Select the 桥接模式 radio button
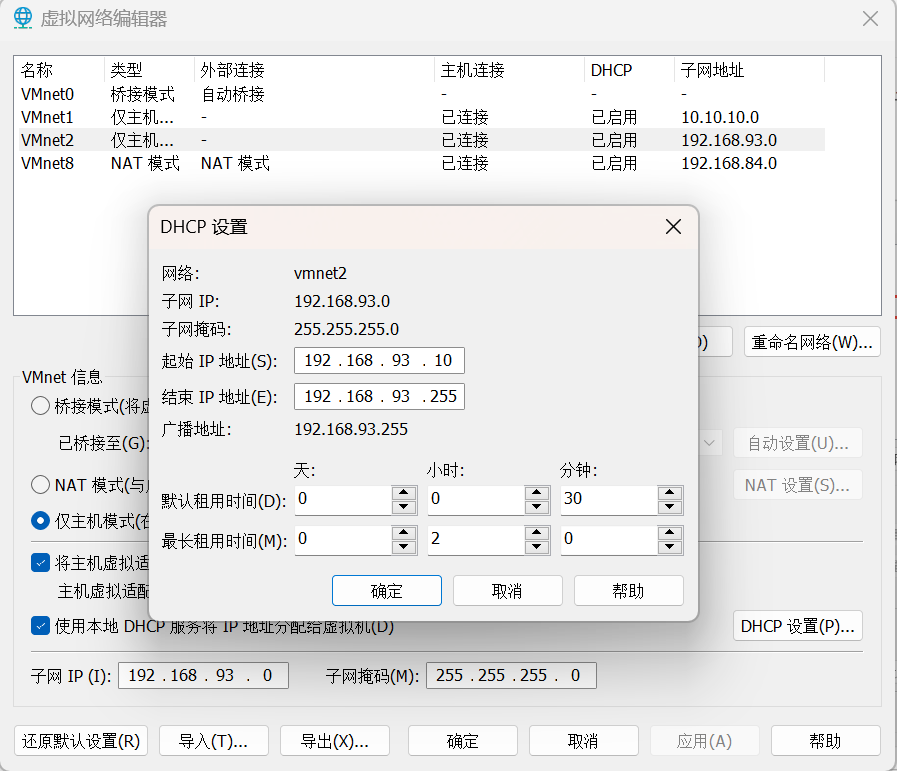The image size is (897, 771). click(x=41, y=406)
